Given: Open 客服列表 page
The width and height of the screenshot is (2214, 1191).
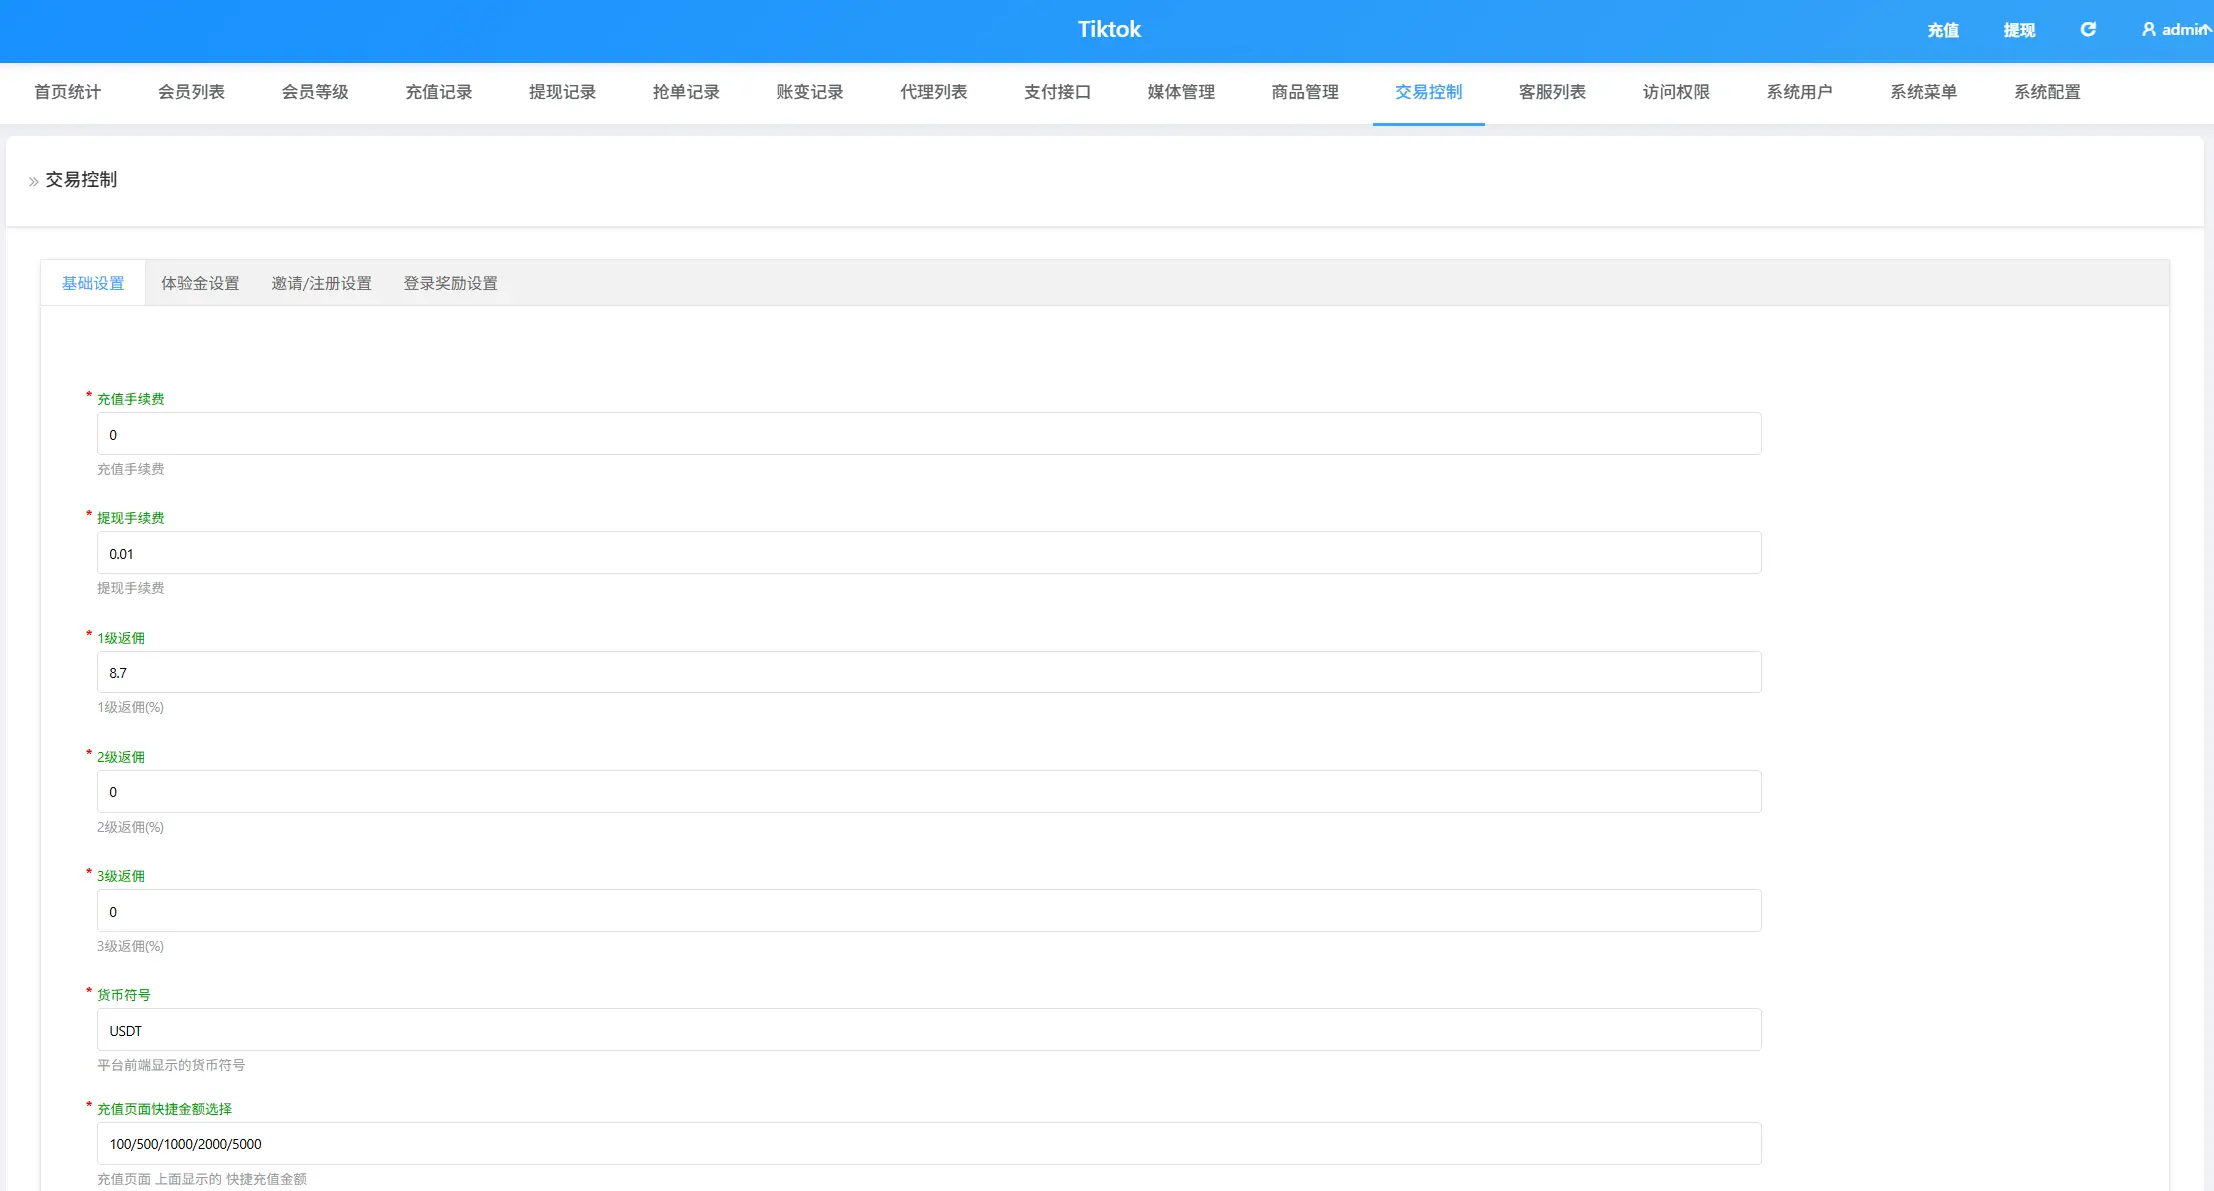Looking at the screenshot, I should 1552,92.
